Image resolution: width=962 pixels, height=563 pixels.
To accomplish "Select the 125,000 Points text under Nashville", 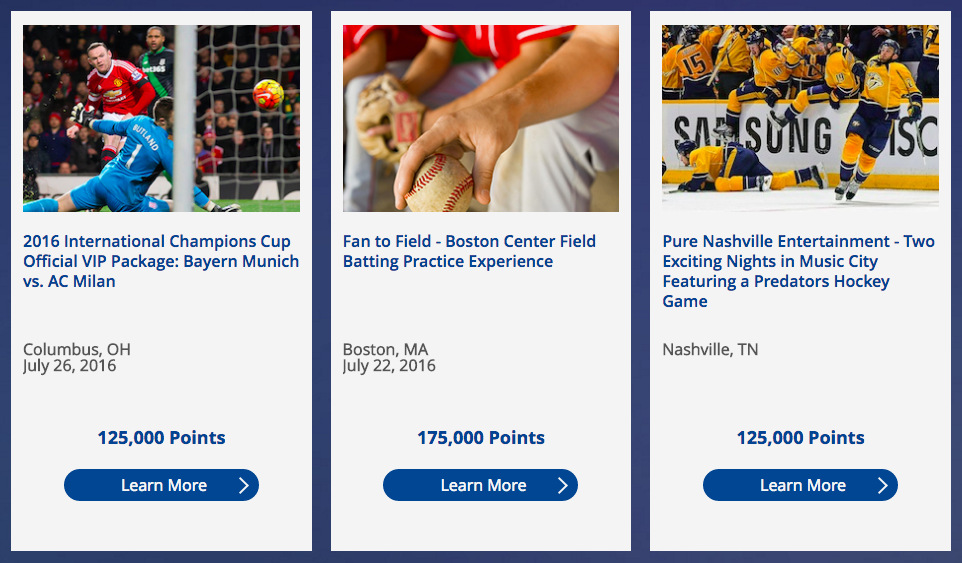I will tap(801, 438).
